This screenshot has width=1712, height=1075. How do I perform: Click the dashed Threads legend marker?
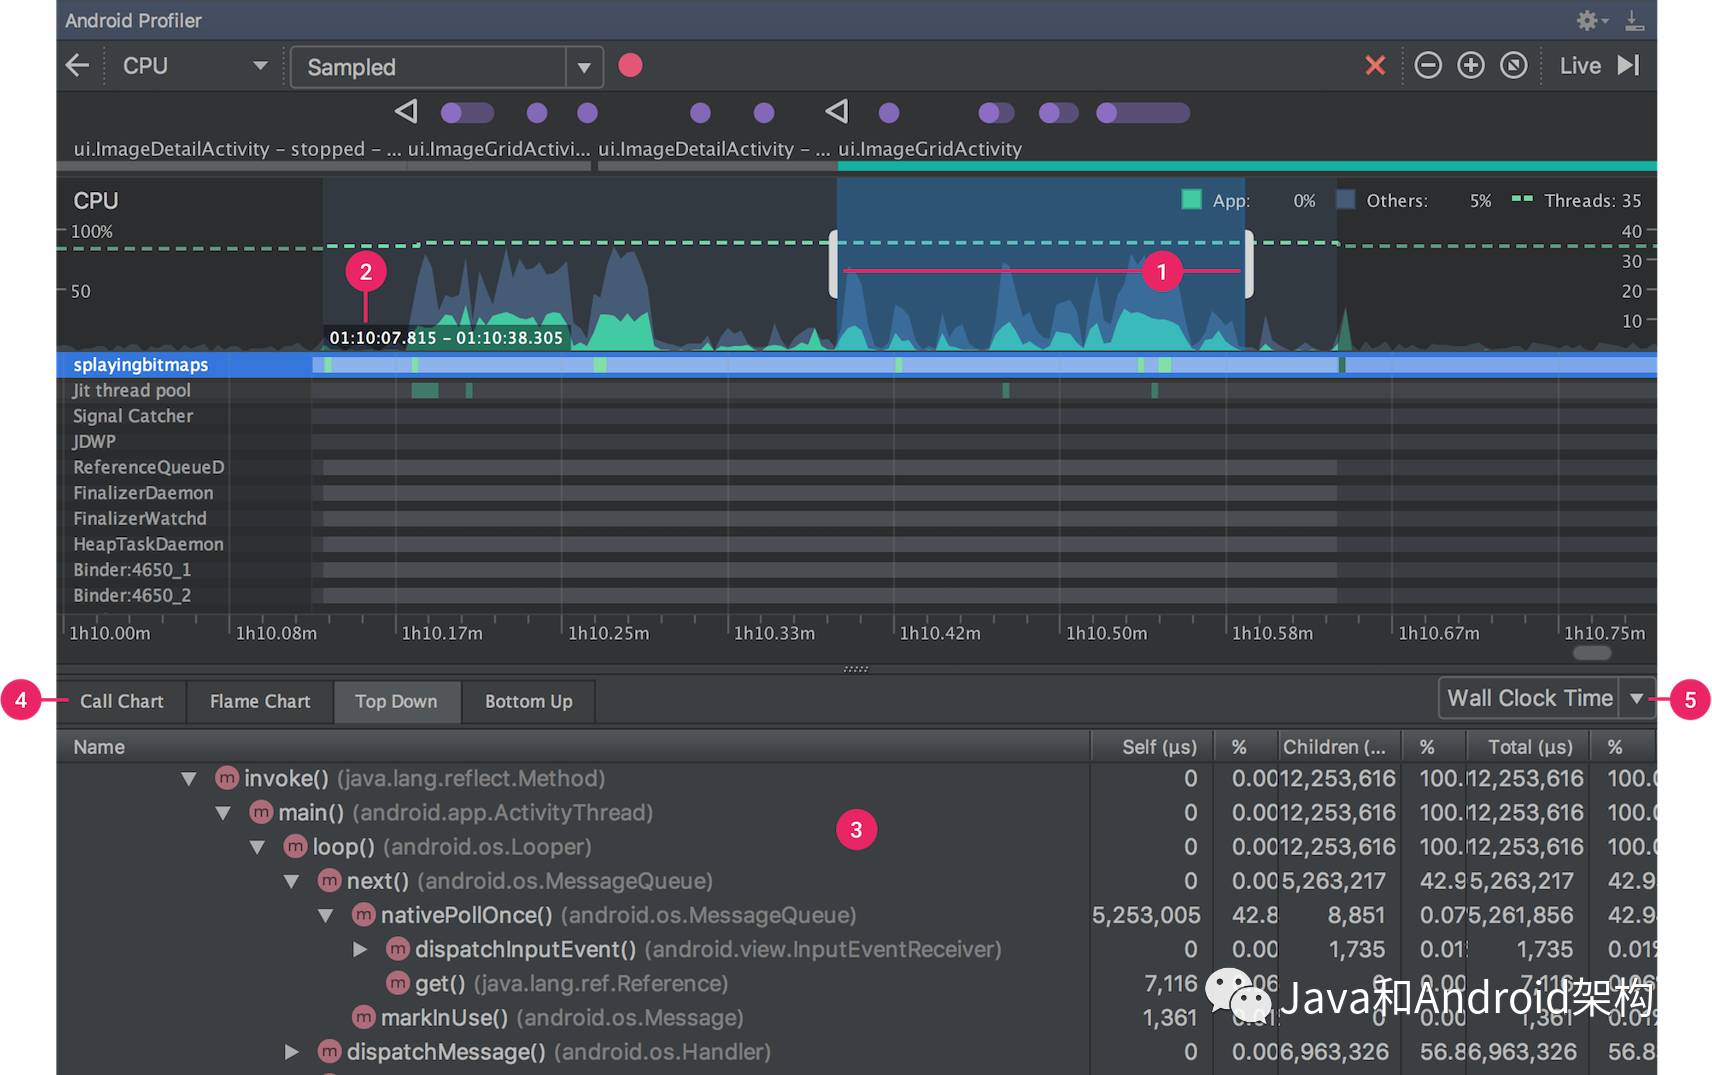[1522, 199]
